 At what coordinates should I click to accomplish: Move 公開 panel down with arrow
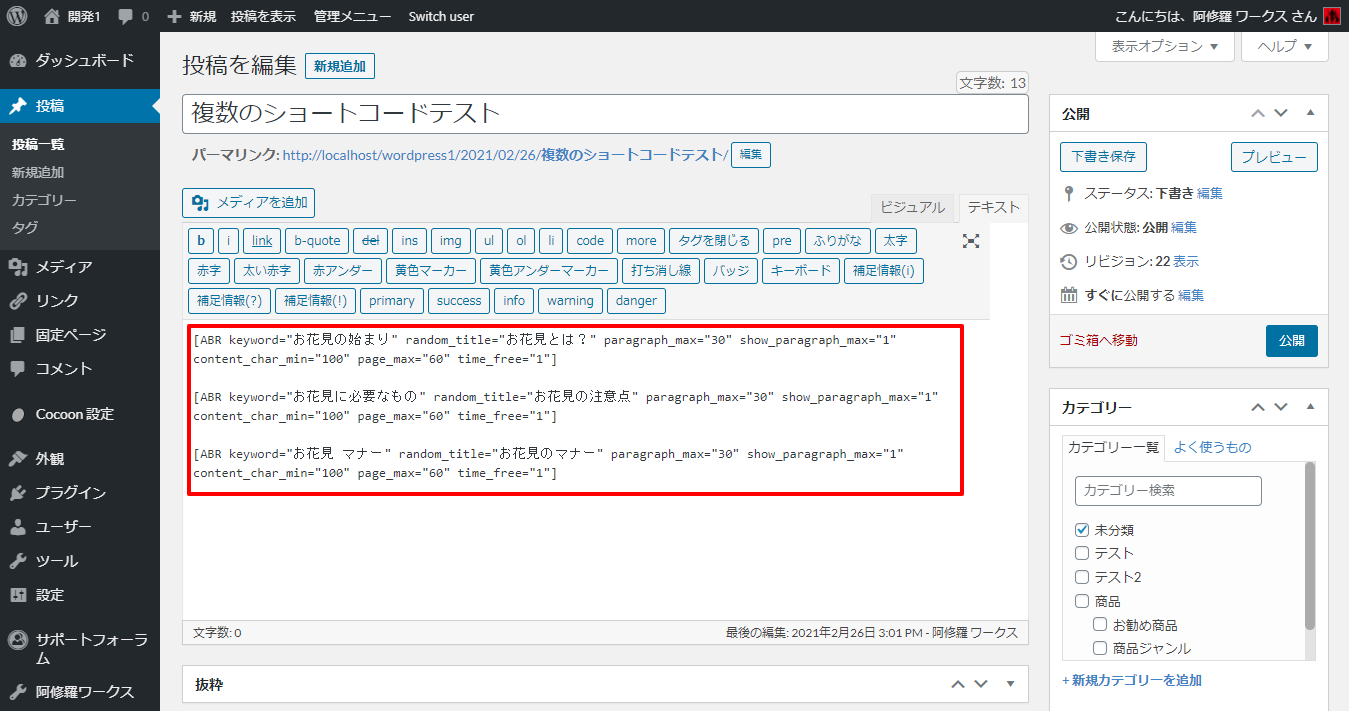tap(1281, 114)
